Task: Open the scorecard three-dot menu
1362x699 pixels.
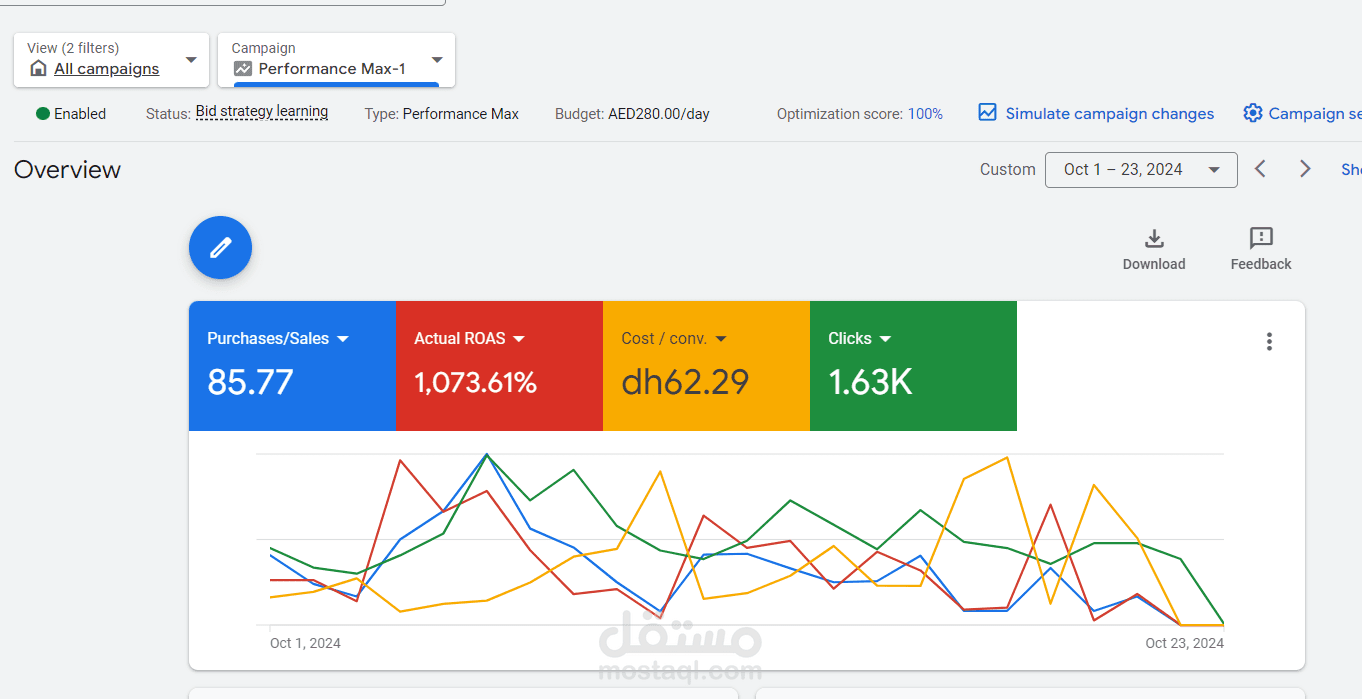Action: point(1269,341)
